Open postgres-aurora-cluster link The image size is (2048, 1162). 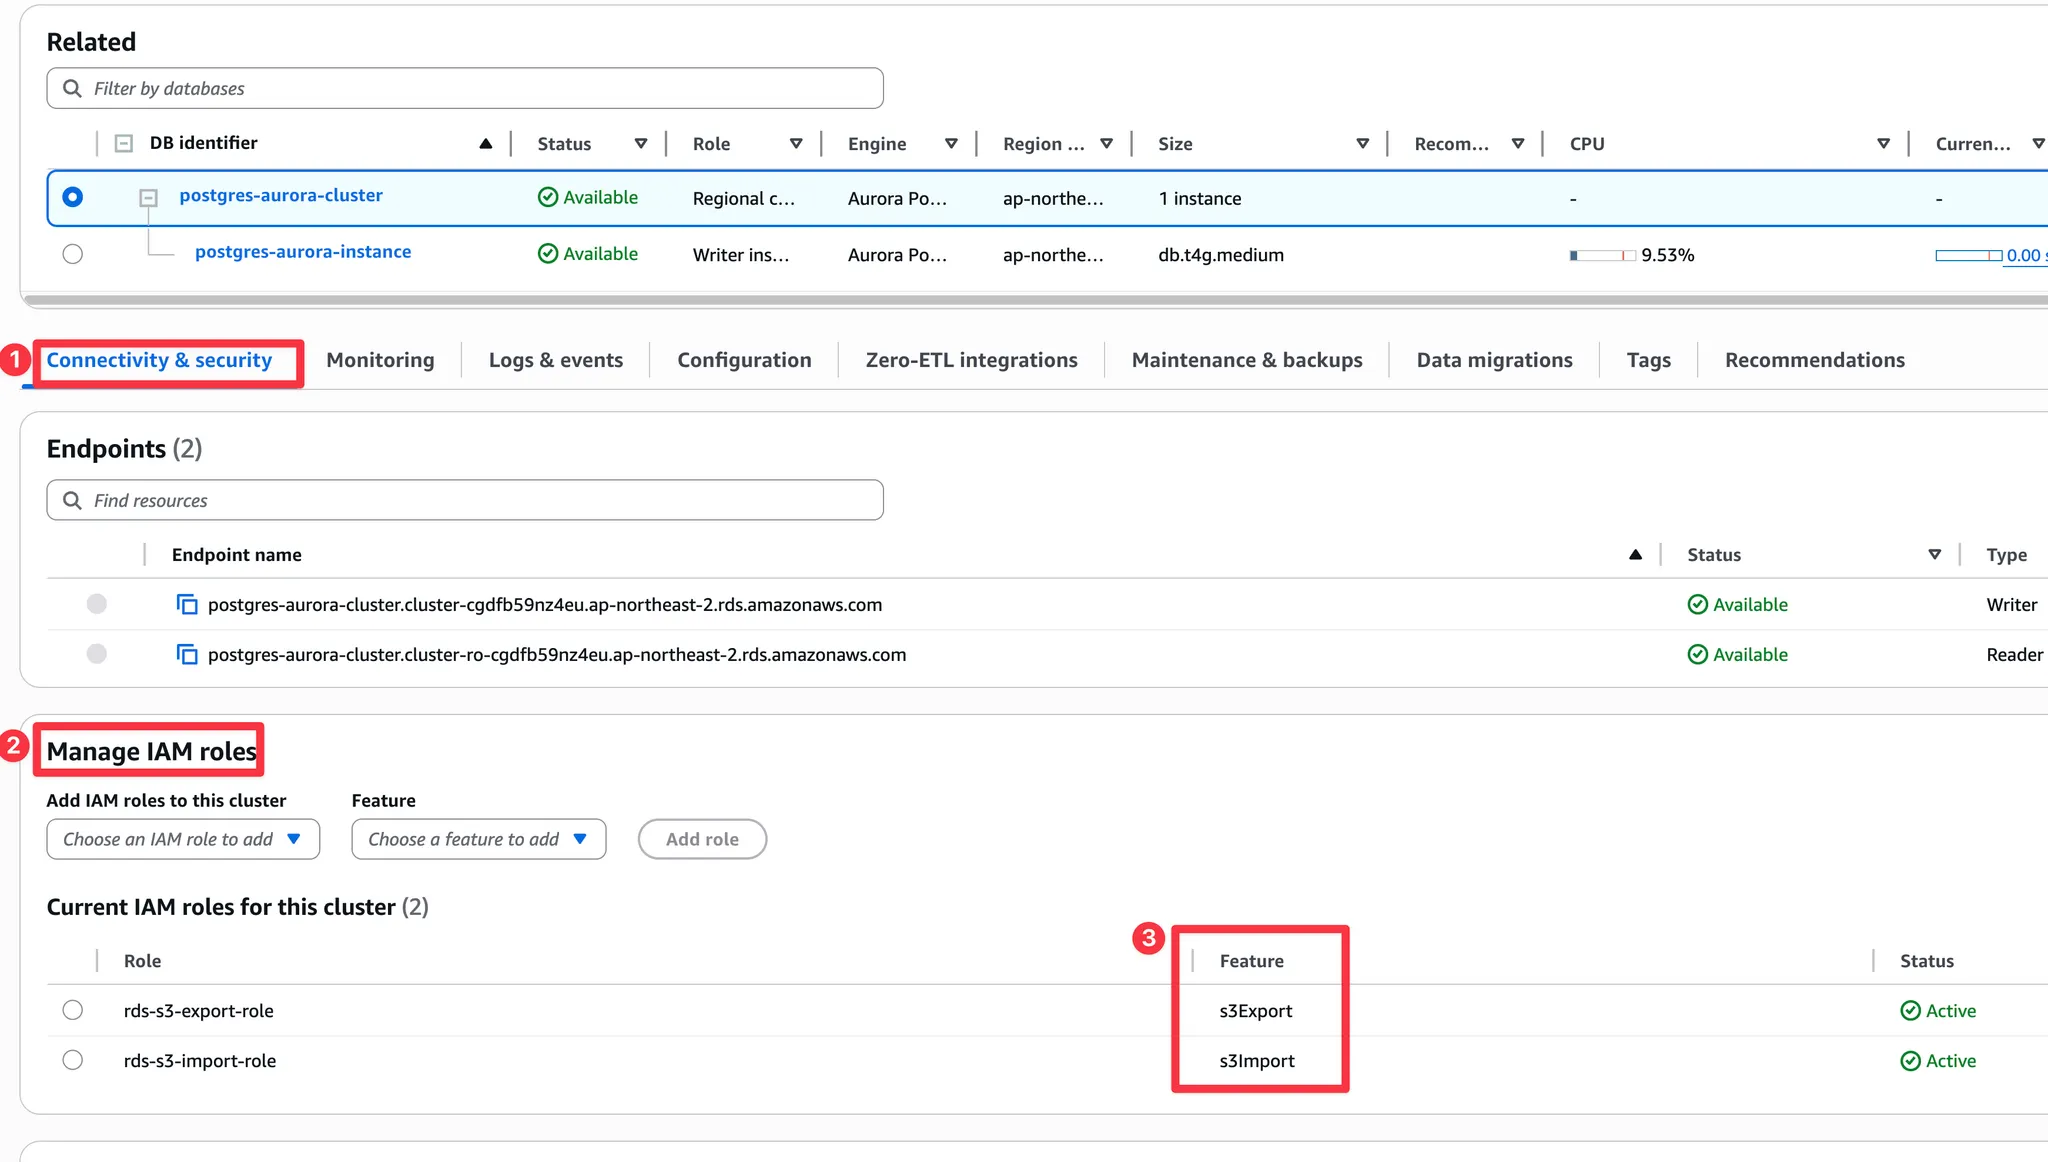tap(281, 196)
